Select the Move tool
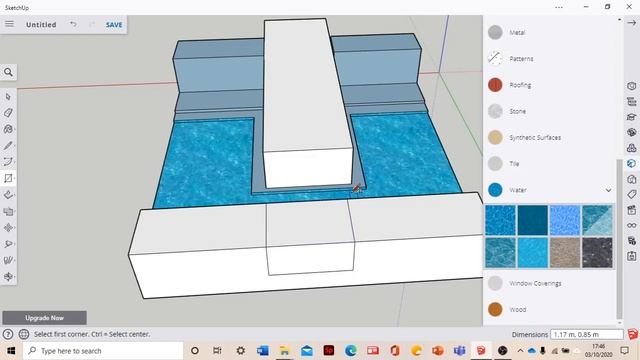640x360 pixels. tap(8, 227)
